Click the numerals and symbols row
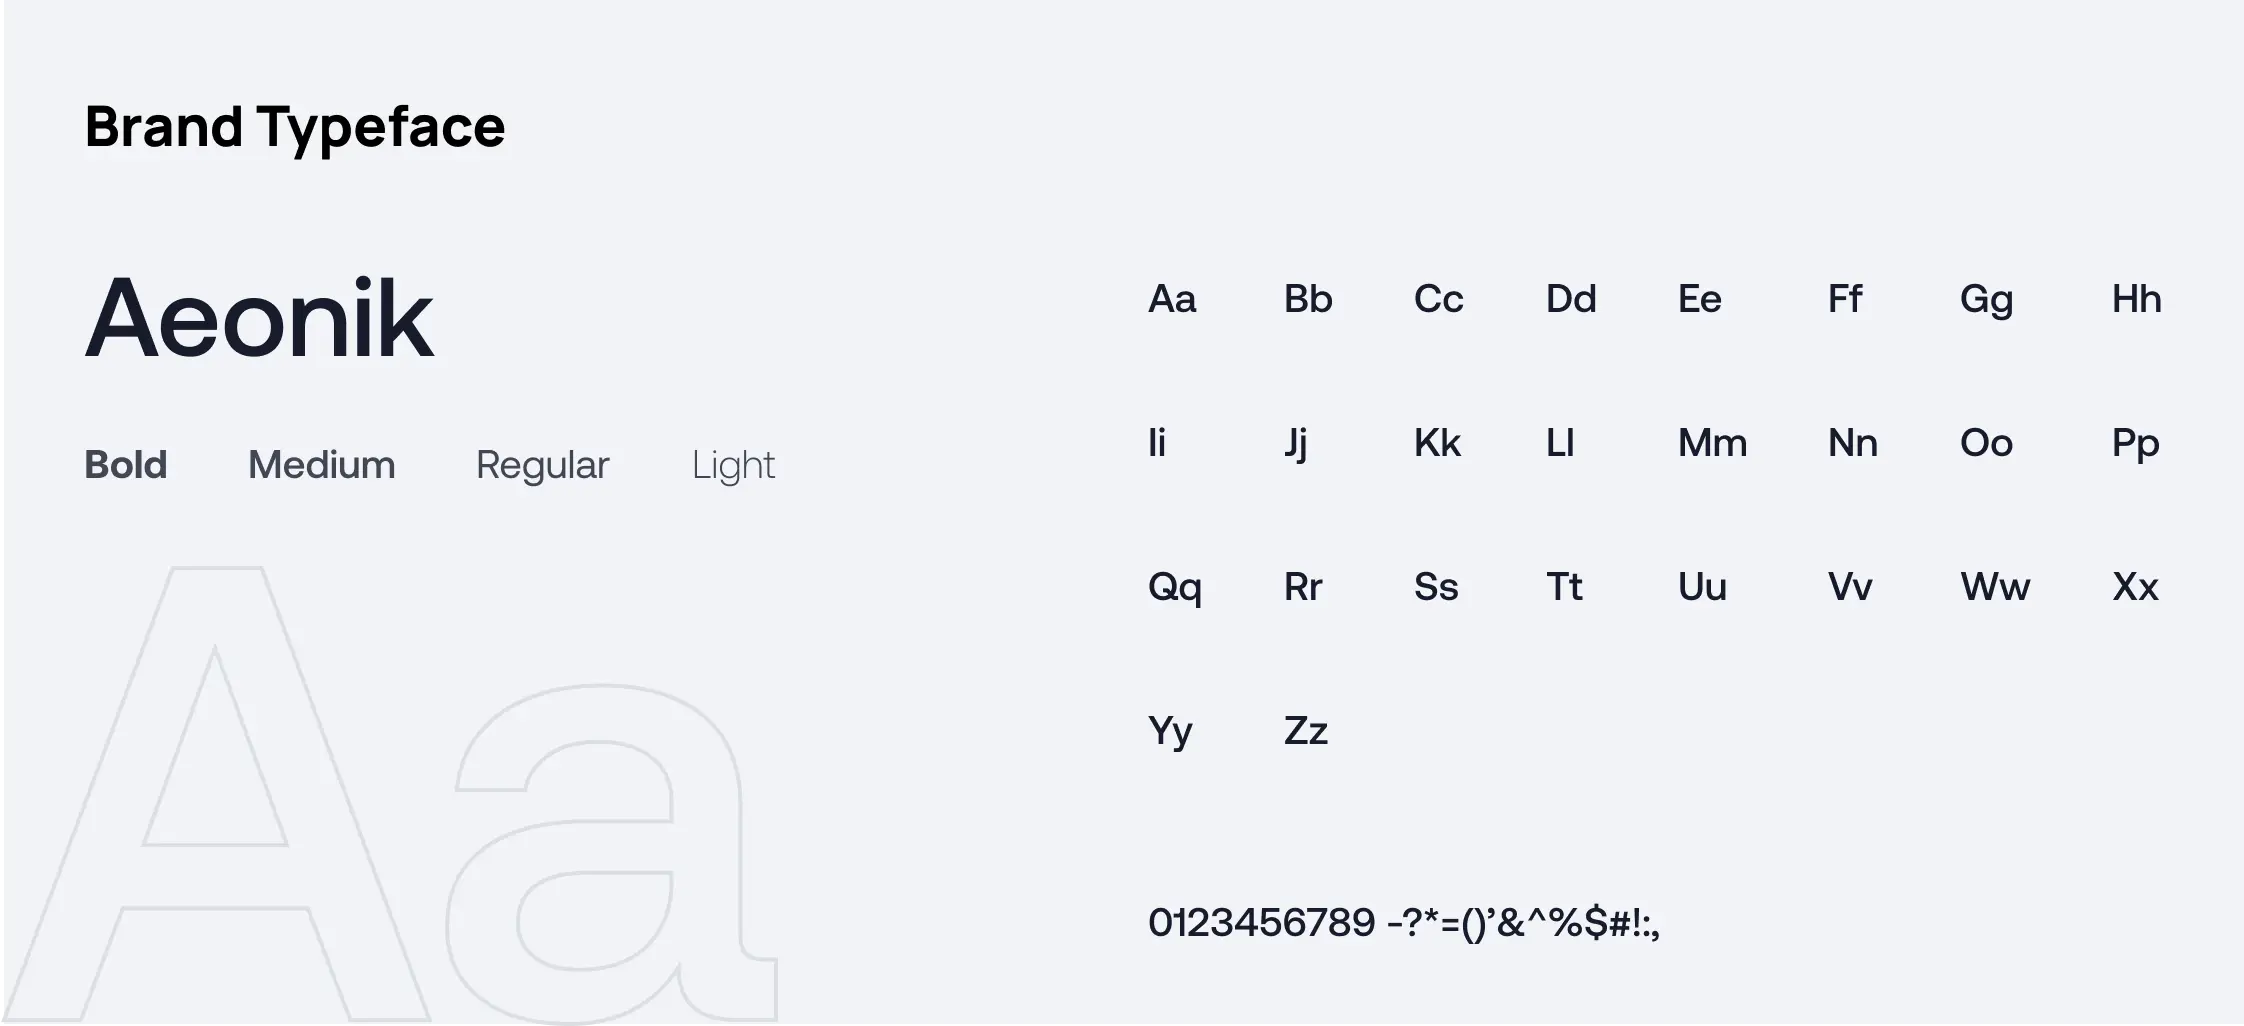 coord(1404,922)
